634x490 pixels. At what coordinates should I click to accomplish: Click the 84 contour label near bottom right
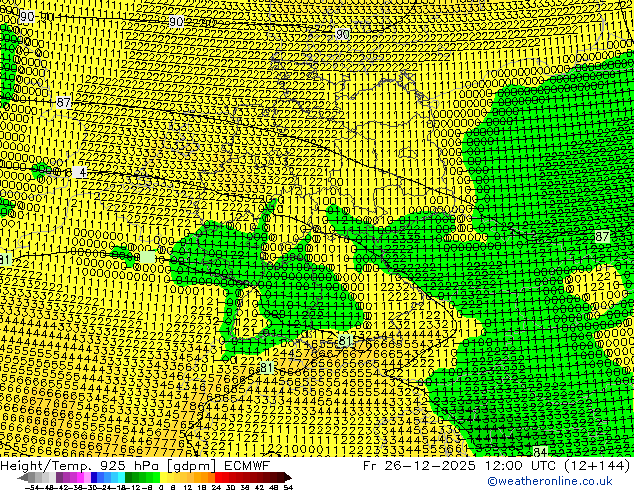pyautogui.click(x=540, y=452)
